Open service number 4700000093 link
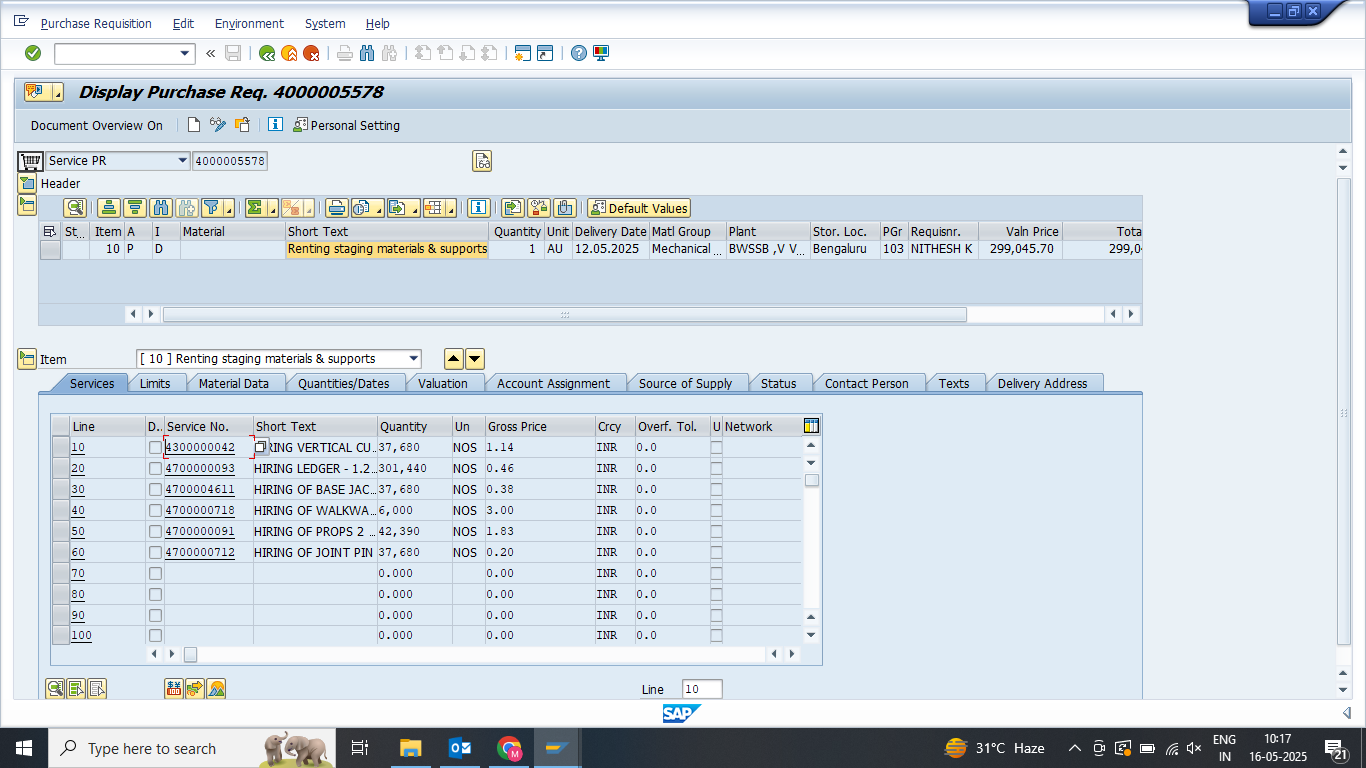 click(x=200, y=469)
